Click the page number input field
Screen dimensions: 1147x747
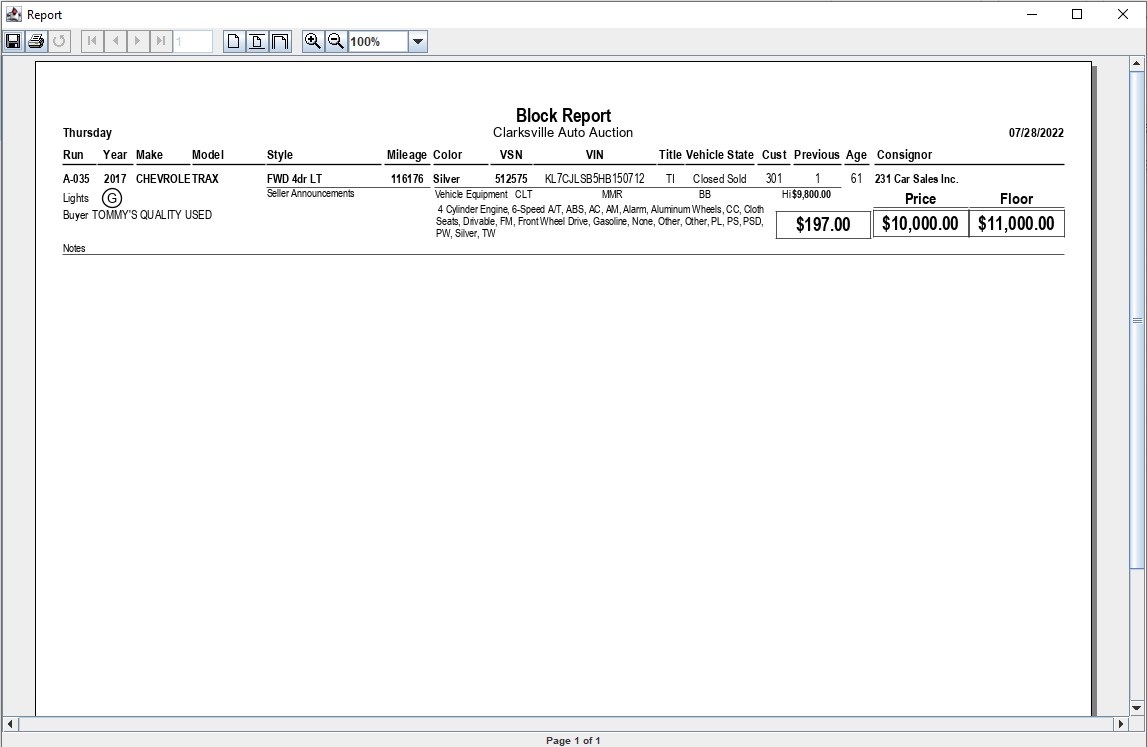pyautogui.click(x=193, y=41)
